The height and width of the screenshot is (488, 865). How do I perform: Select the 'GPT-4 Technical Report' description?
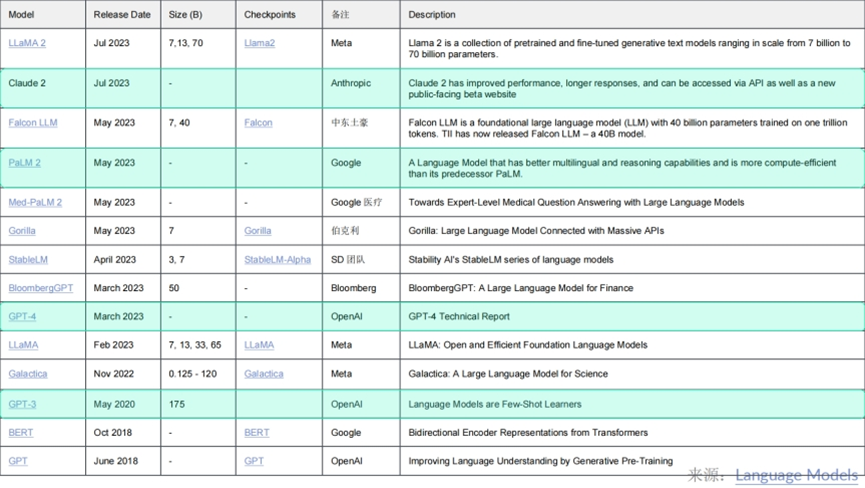click(x=459, y=317)
